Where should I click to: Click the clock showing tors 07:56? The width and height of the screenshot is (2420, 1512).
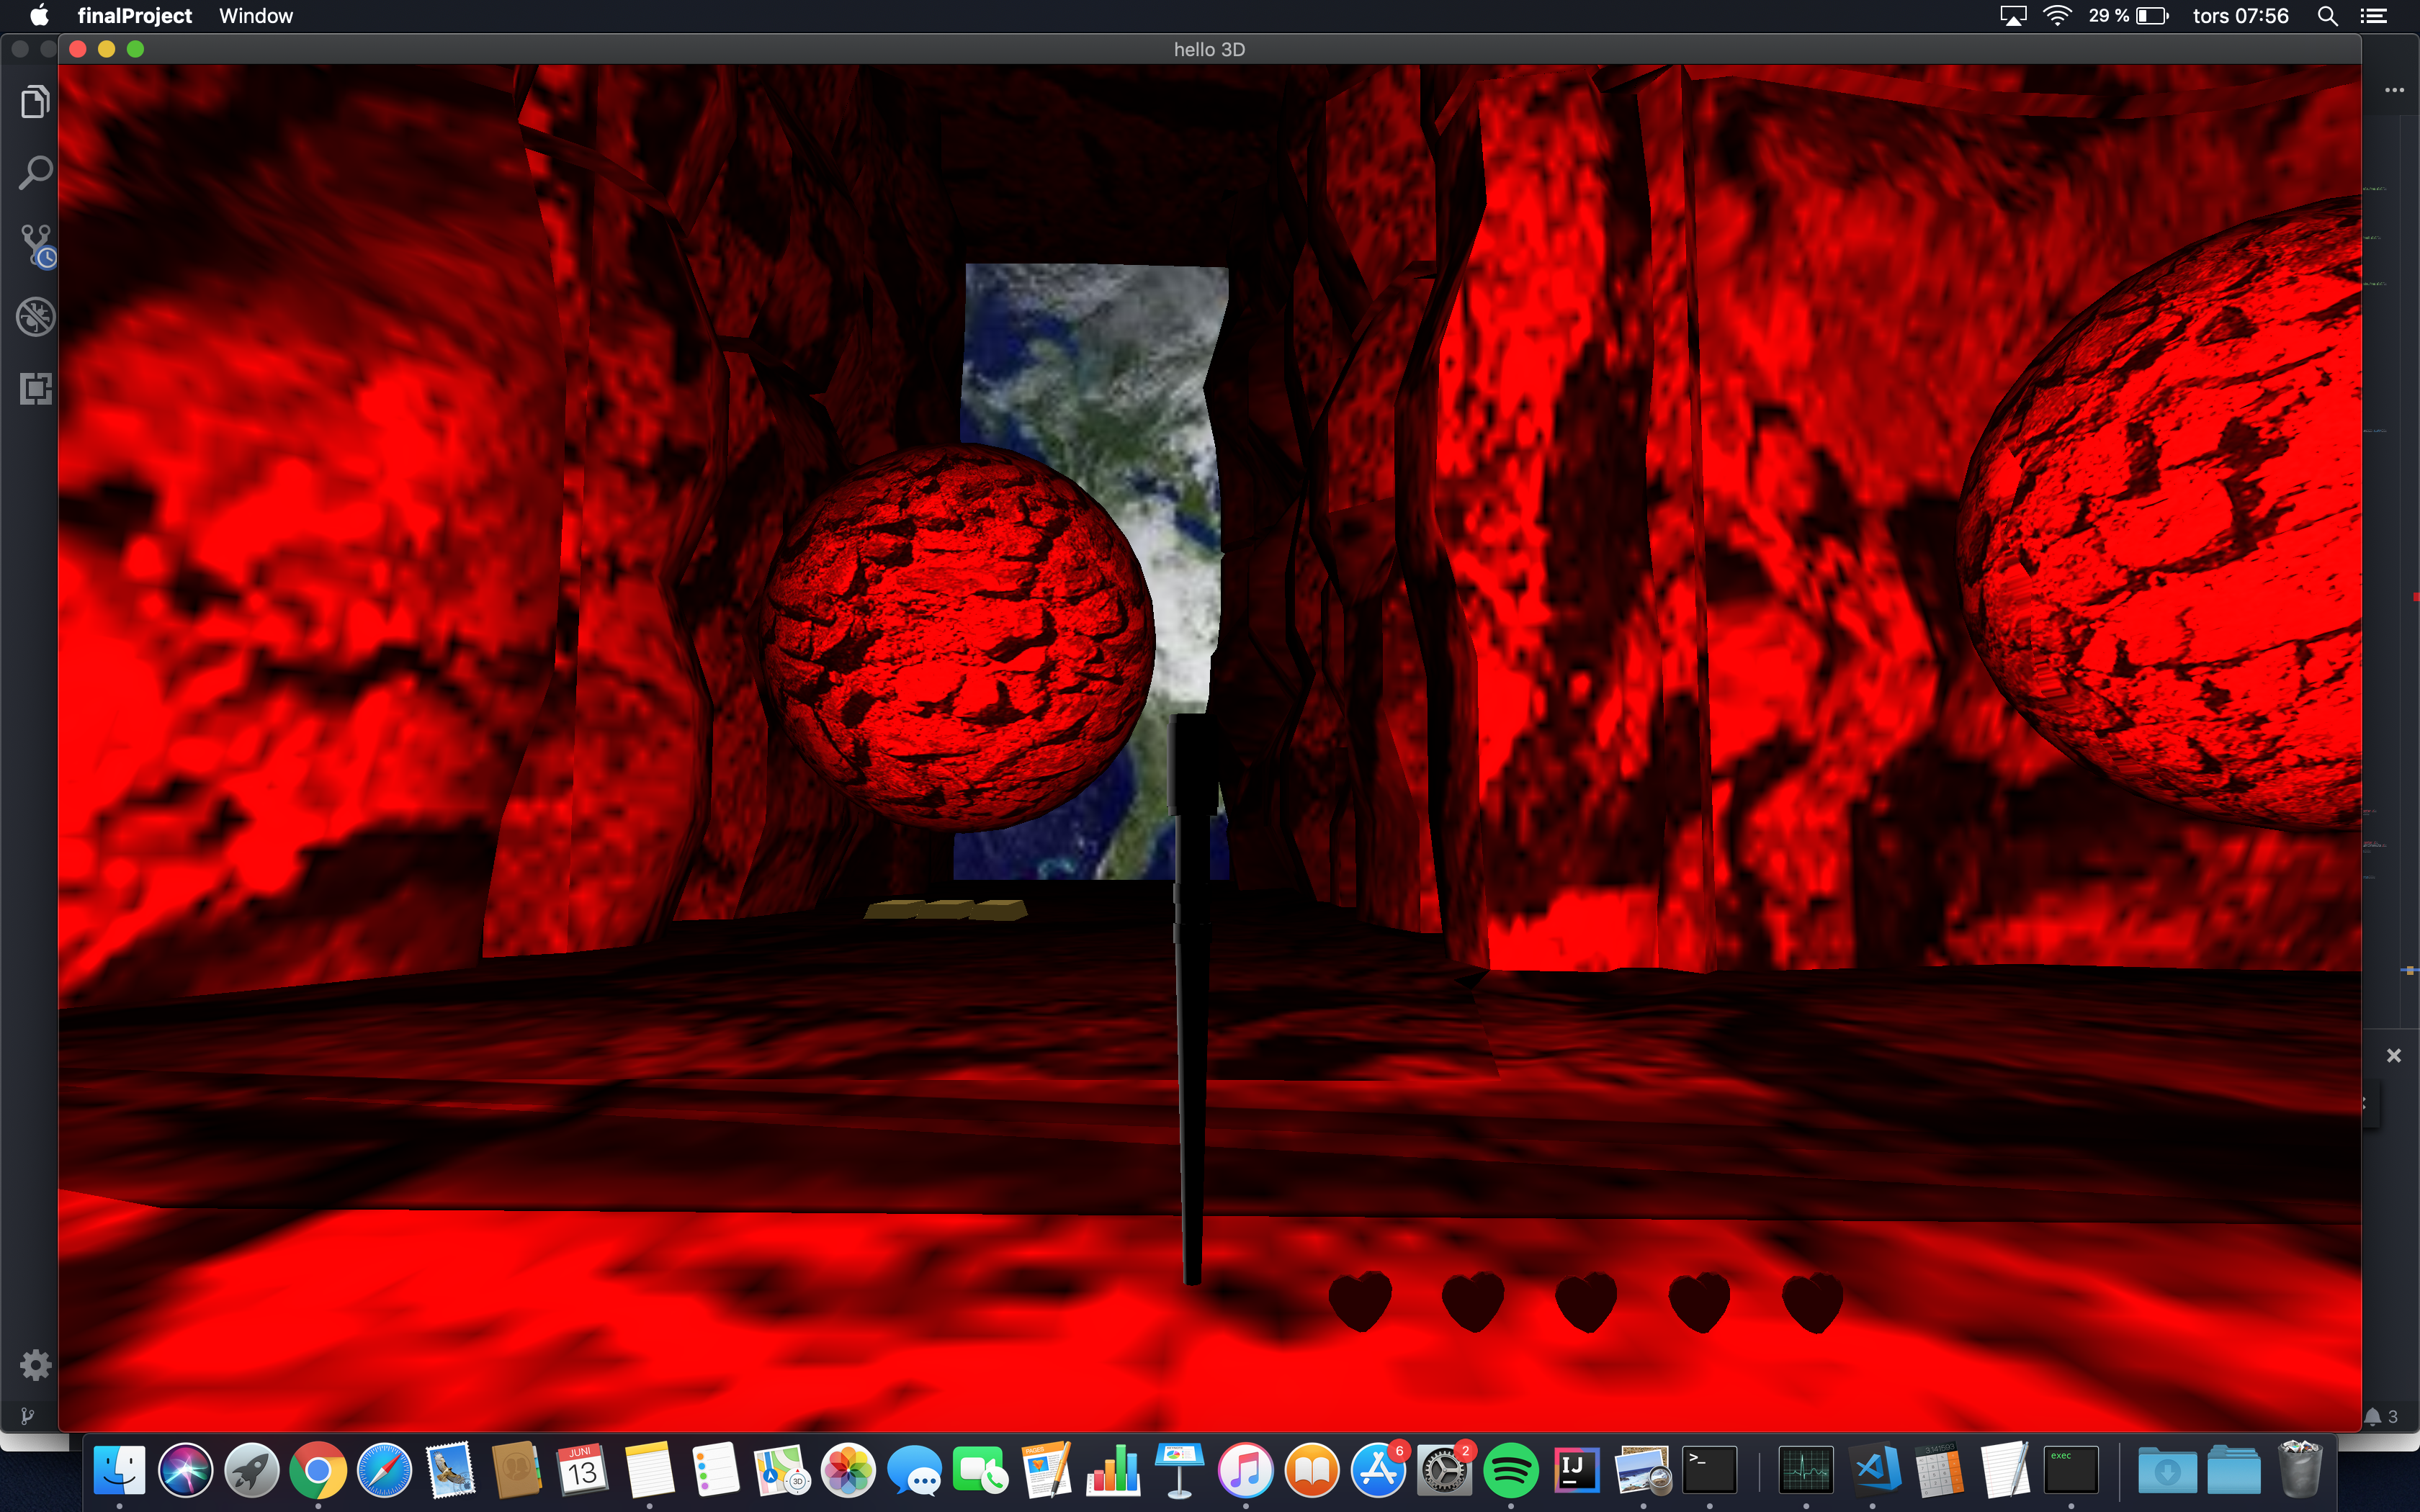point(2240,15)
